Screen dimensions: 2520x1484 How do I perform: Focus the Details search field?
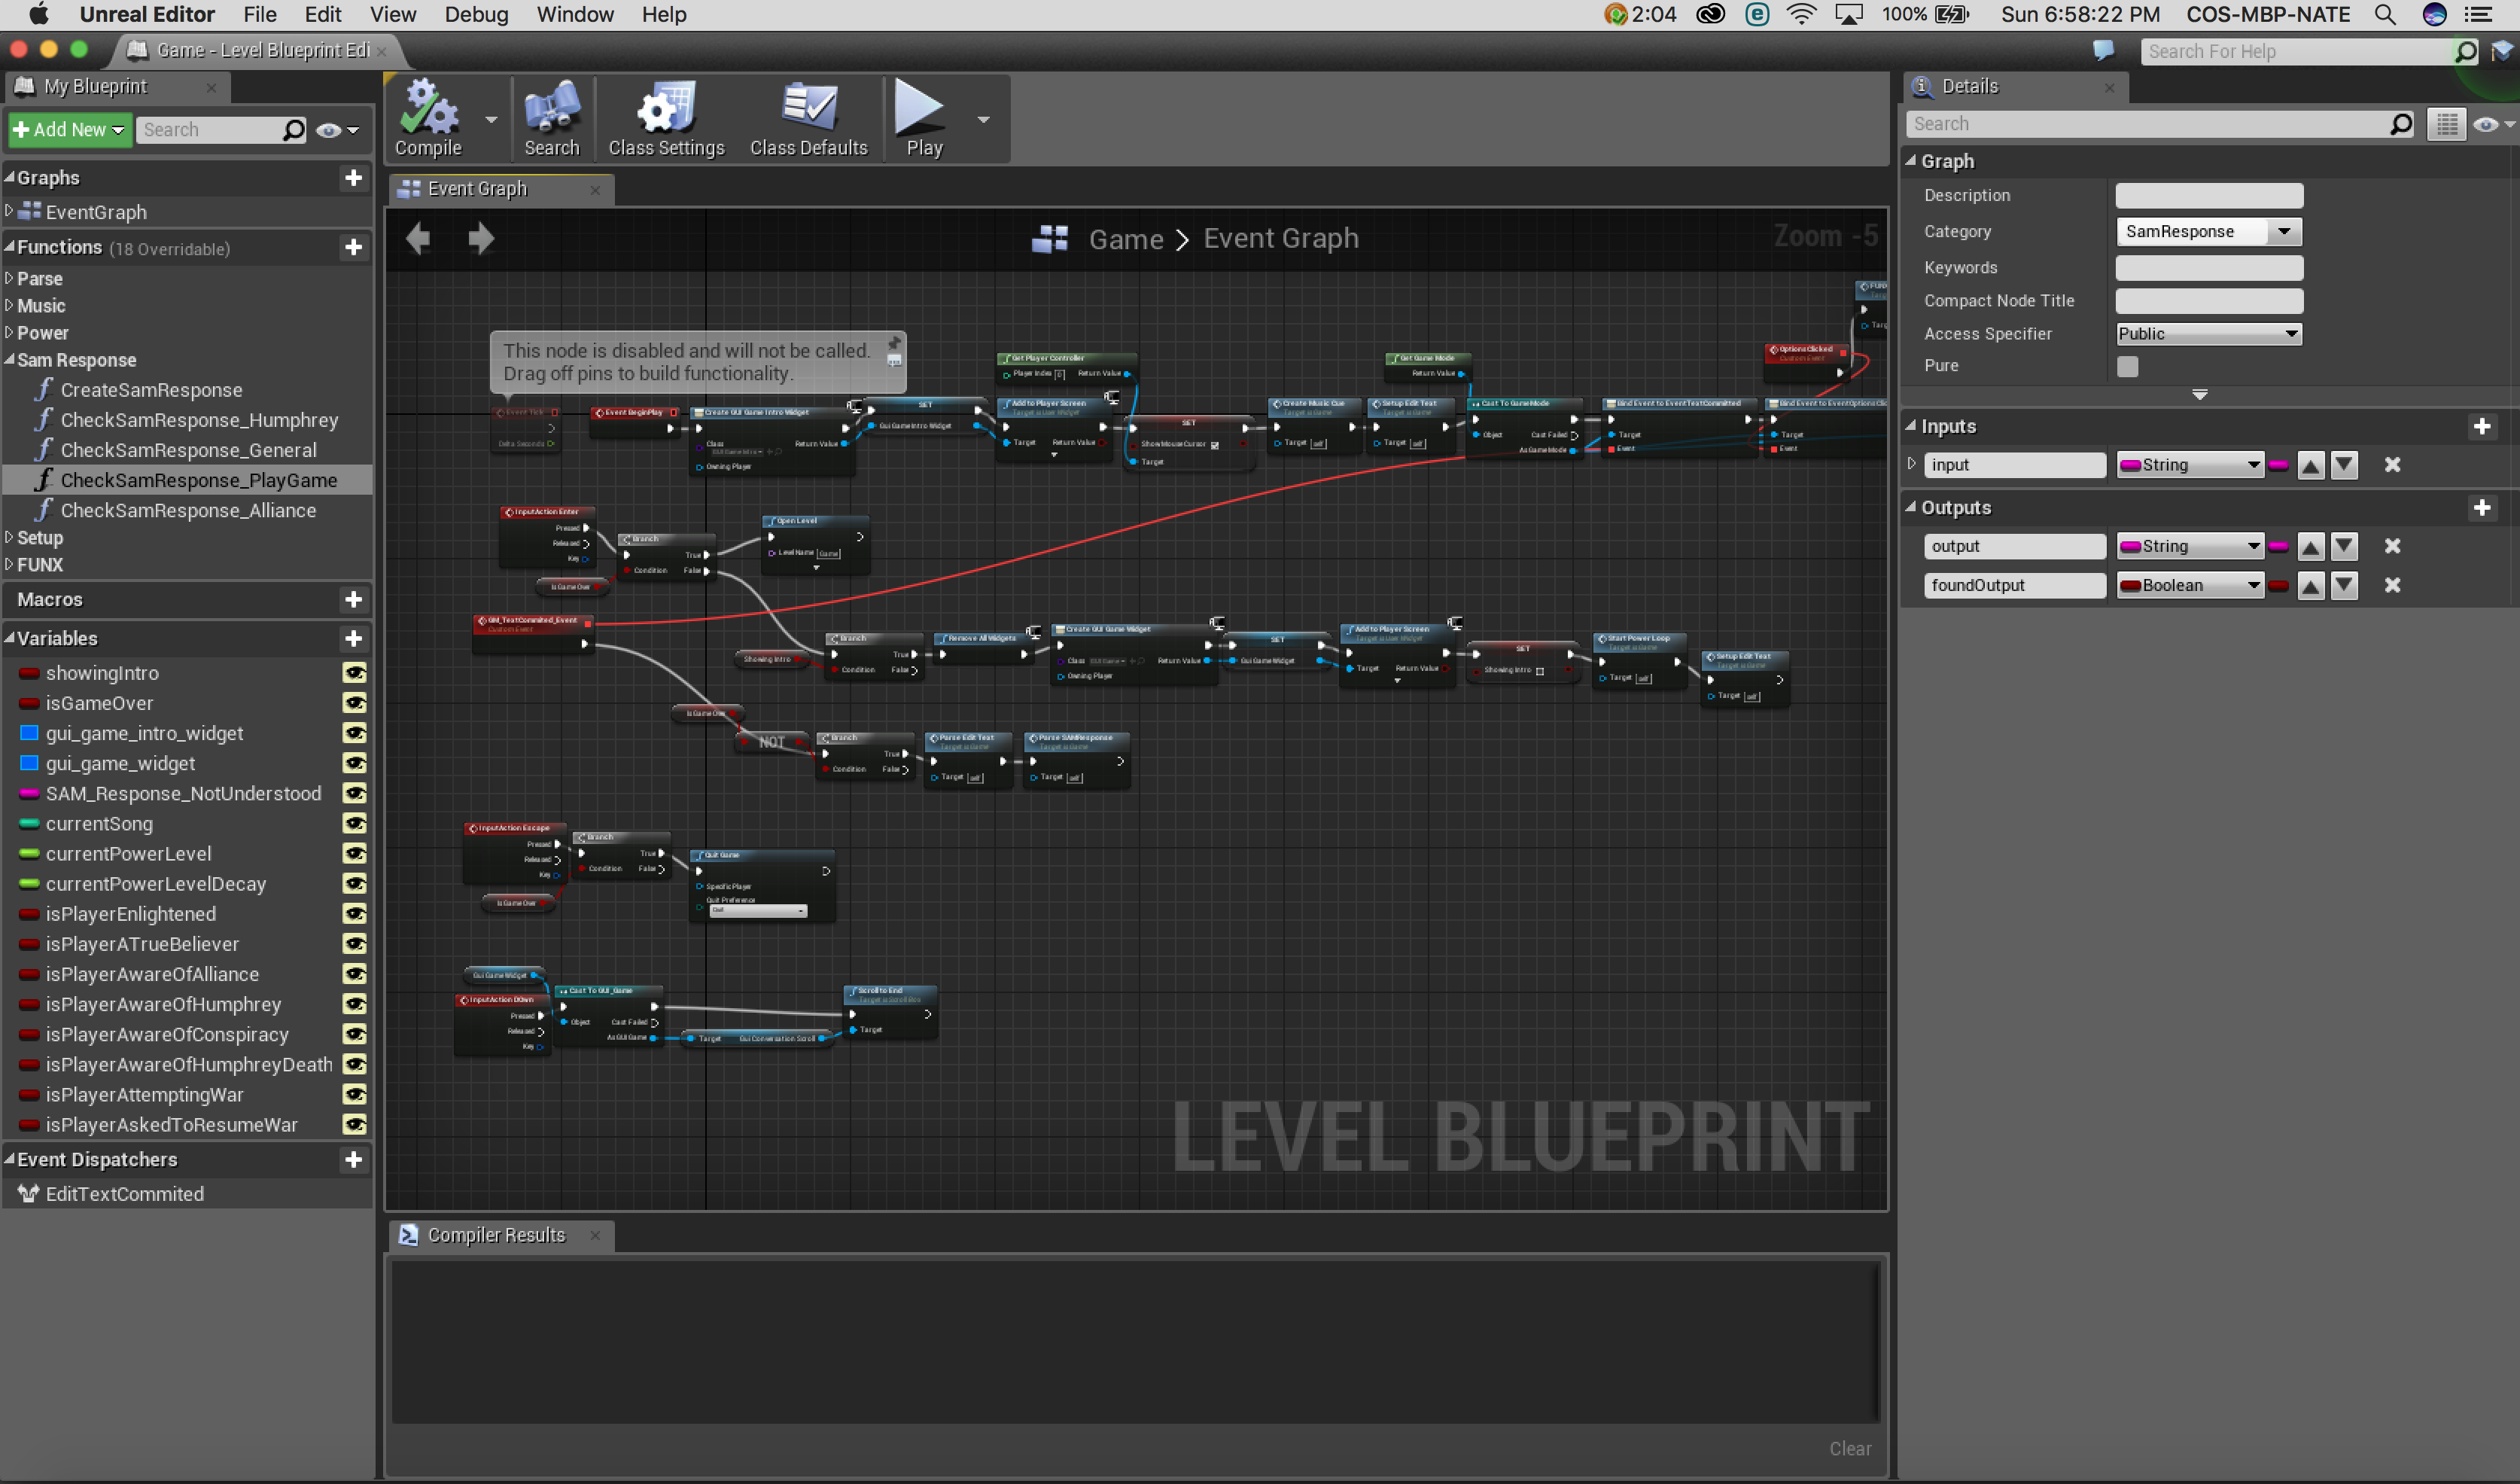(x=2159, y=124)
